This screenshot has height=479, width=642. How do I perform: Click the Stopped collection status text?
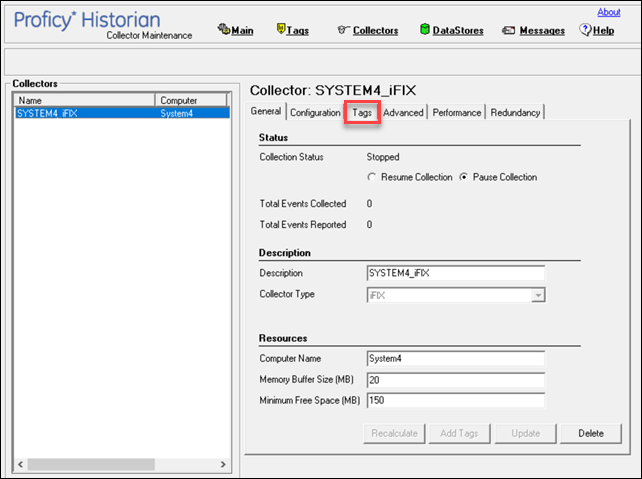(383, 157)
